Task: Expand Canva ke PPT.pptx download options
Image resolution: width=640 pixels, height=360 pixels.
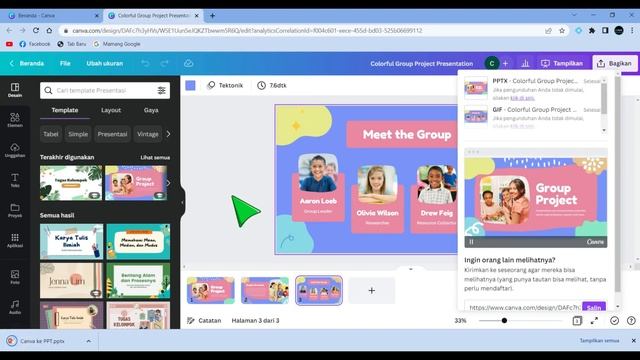Action: pos(89,341)
